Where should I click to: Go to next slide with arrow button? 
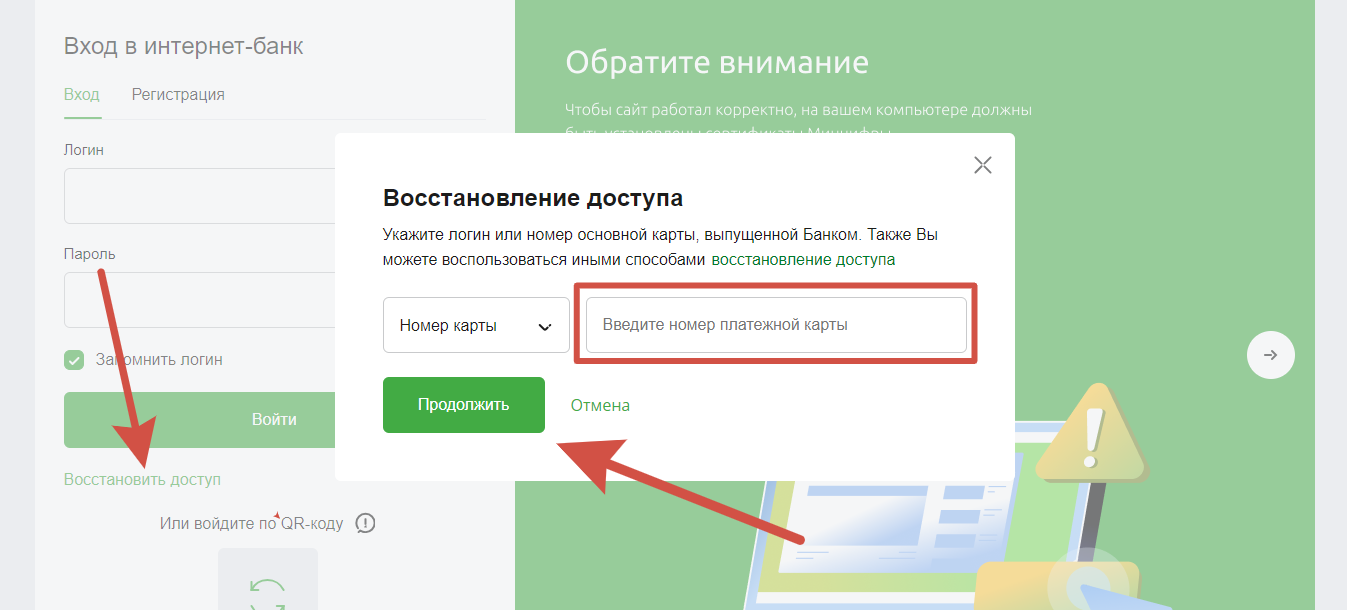1270,355
